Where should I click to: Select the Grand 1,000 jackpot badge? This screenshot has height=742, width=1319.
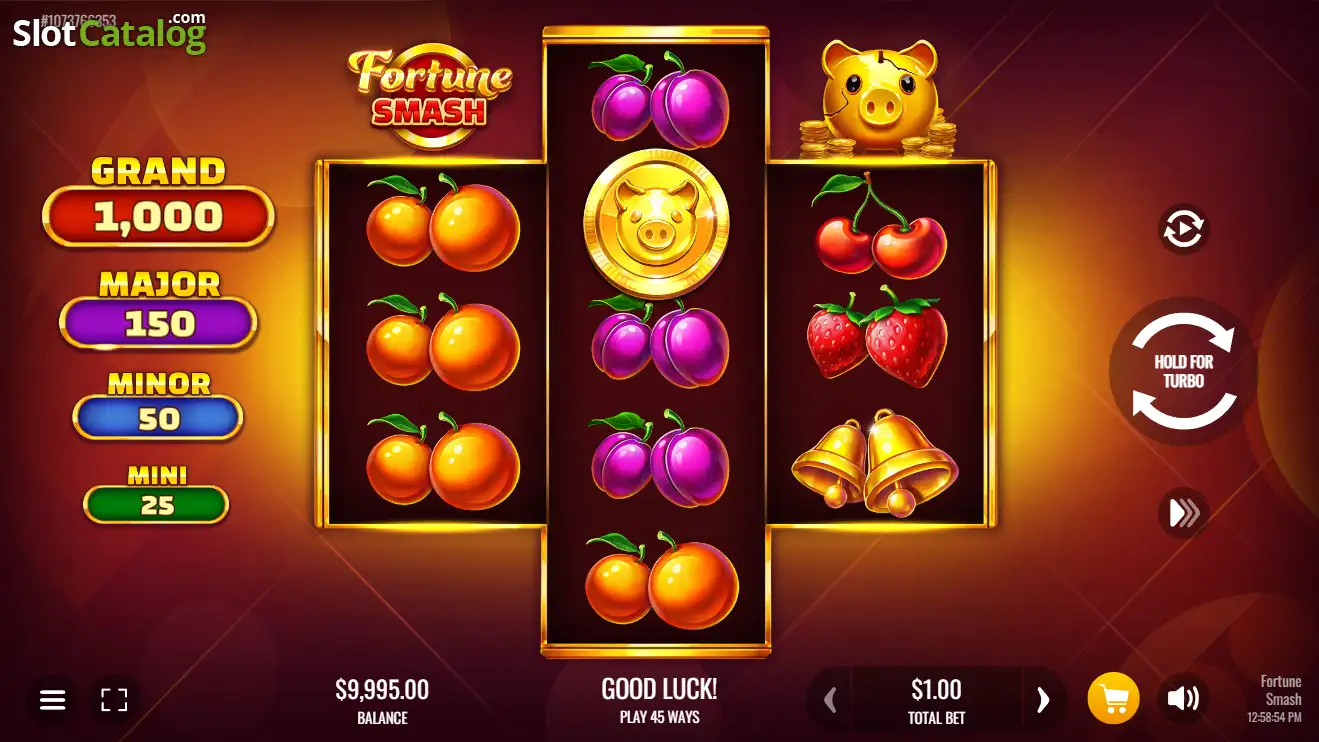click(158, 201)
